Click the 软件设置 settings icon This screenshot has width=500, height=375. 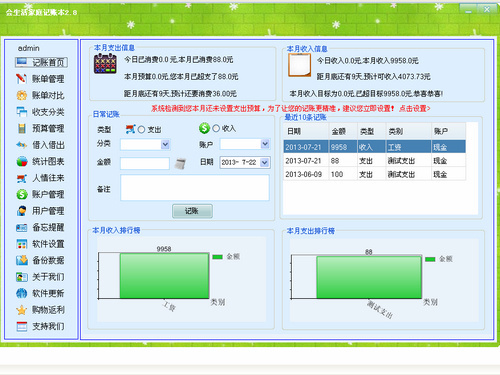[x=22, y=244]
